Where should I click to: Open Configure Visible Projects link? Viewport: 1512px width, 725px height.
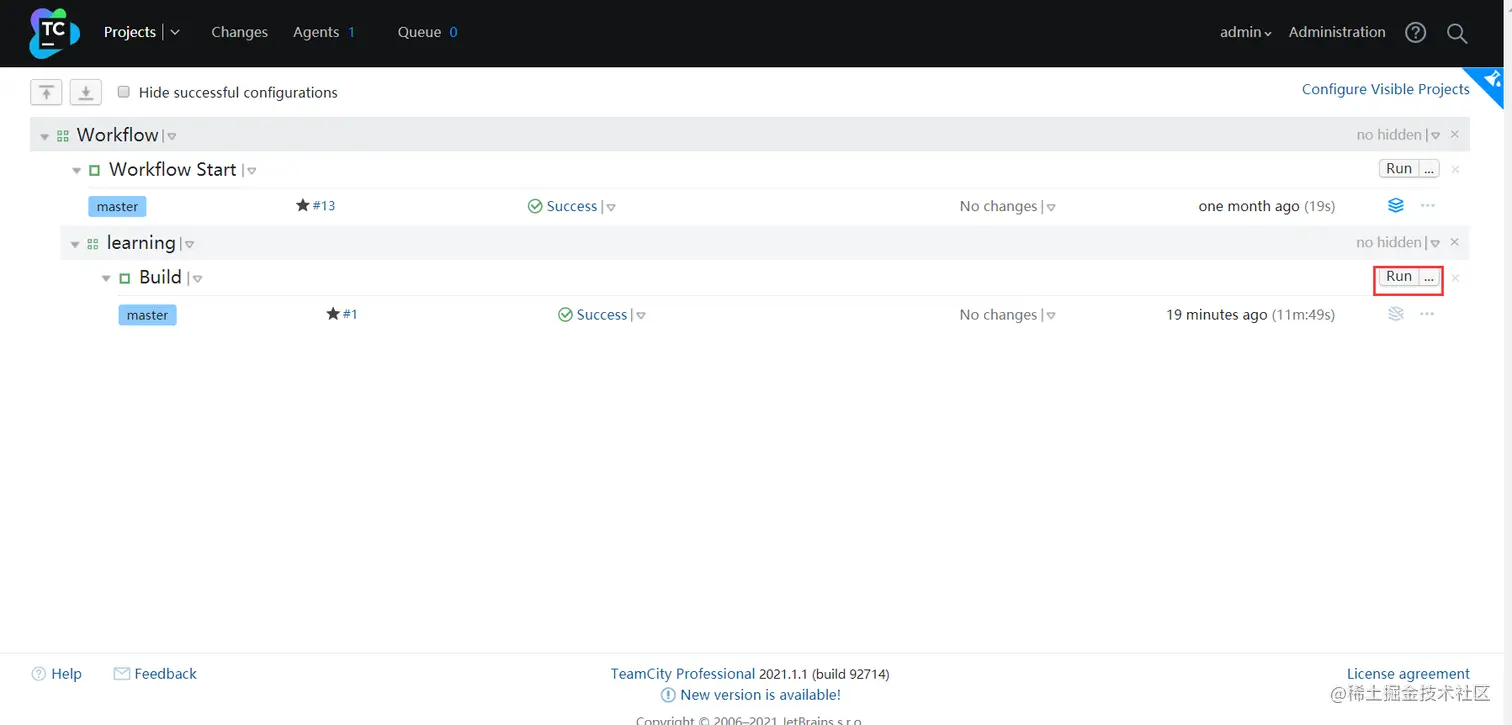point(1385,89)
